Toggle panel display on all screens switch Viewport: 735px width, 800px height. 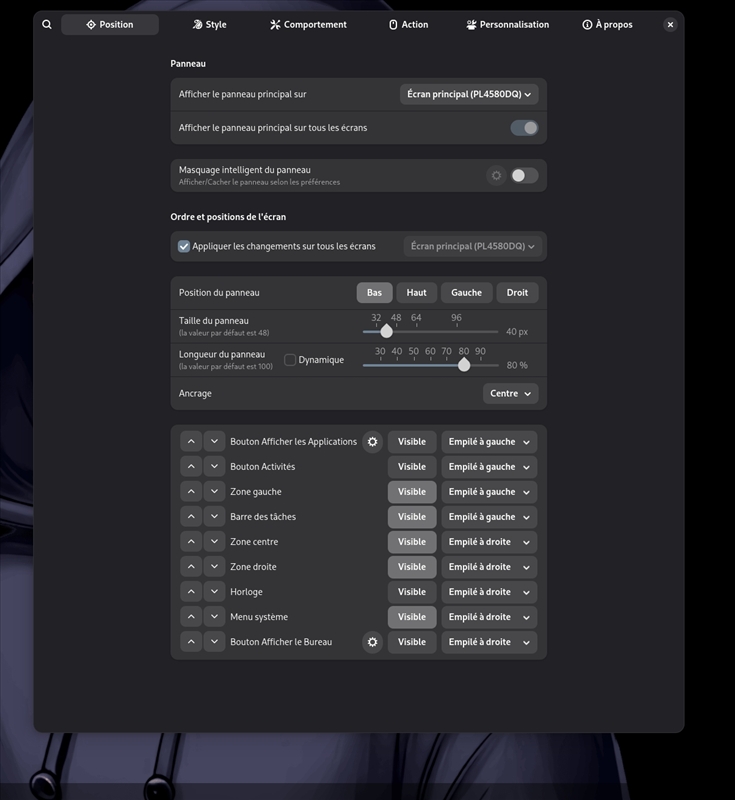tap(524, 128)
